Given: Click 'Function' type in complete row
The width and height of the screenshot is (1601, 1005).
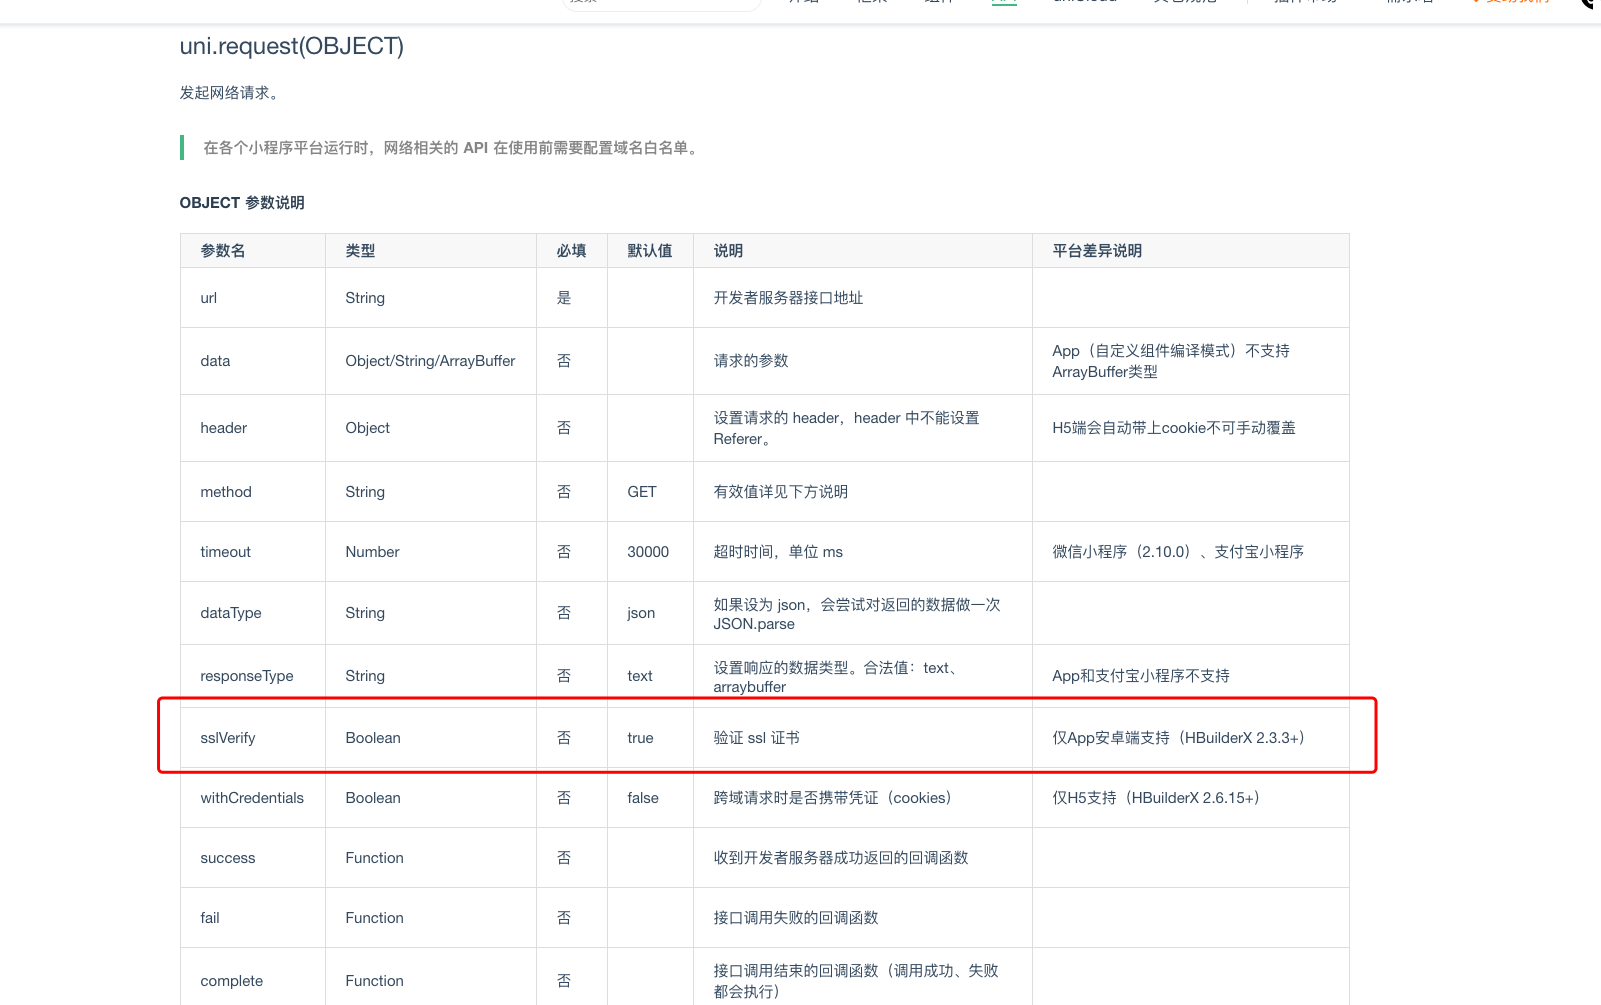Looking at the screenshot, I should 375,981.
